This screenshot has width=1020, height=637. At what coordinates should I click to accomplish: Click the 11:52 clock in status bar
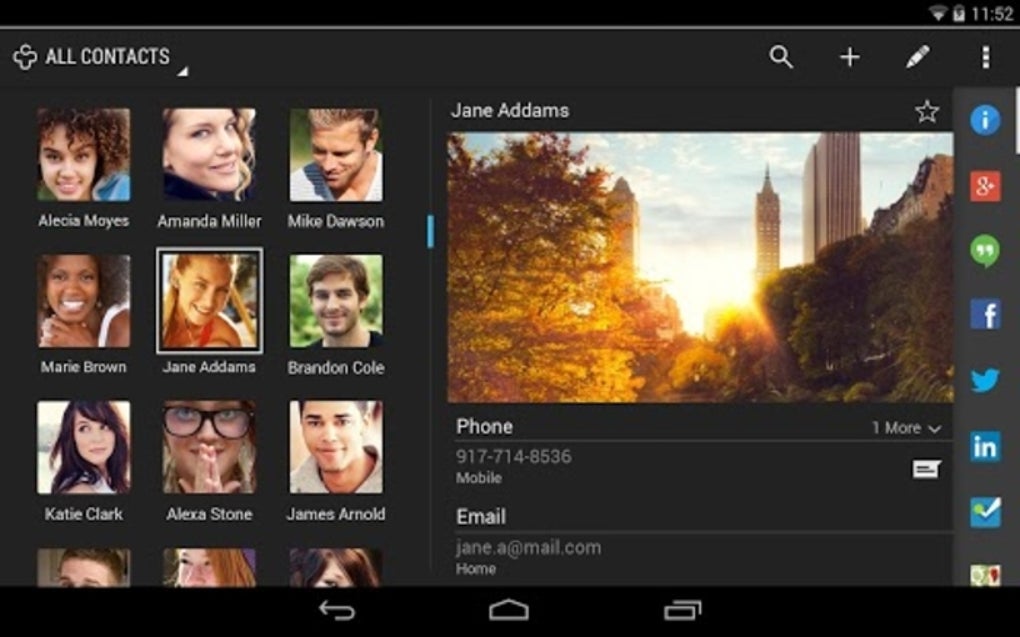pyautogui.click(x=991, y=14)
